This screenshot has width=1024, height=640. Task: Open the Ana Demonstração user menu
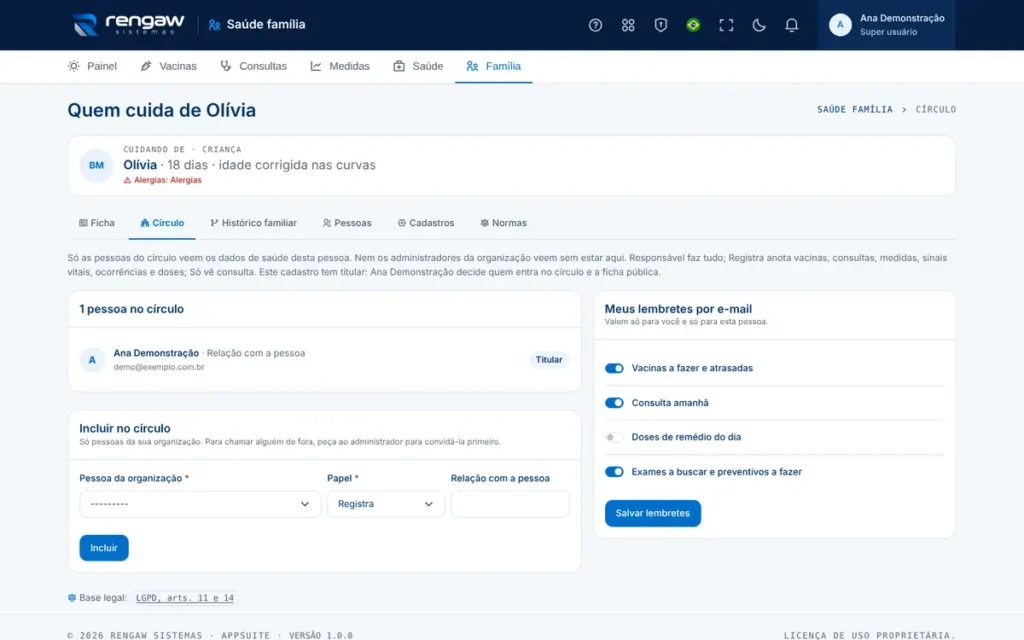[x=886, y=25]
